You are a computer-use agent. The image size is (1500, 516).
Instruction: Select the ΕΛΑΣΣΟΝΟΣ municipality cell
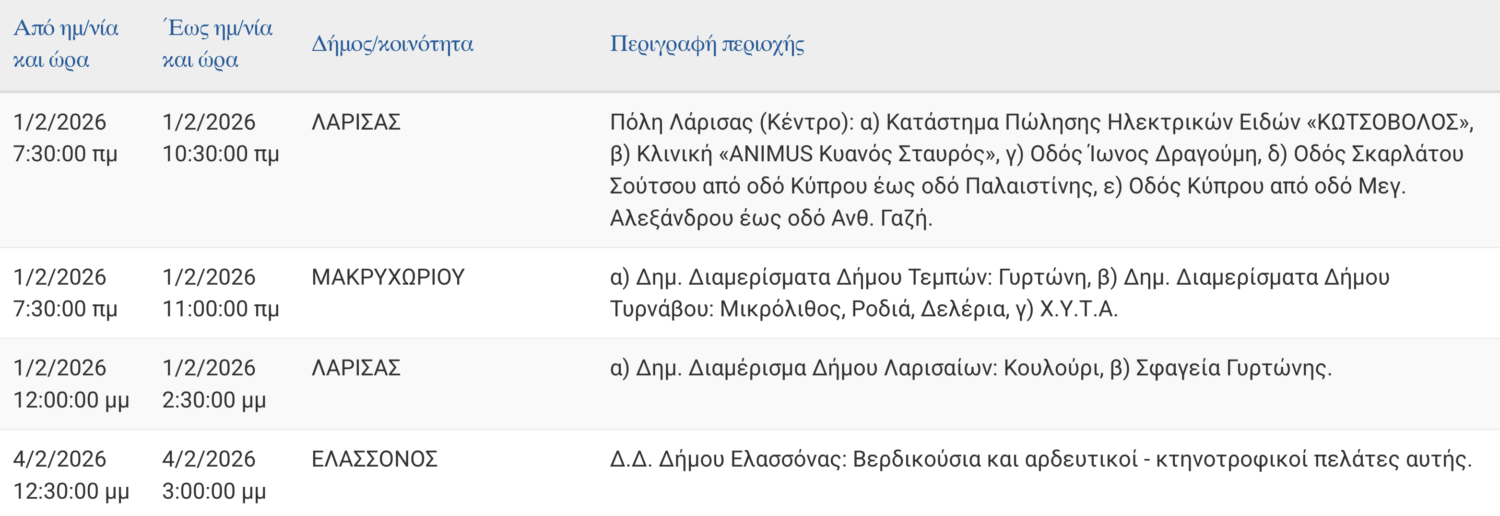tap(375, 459)
